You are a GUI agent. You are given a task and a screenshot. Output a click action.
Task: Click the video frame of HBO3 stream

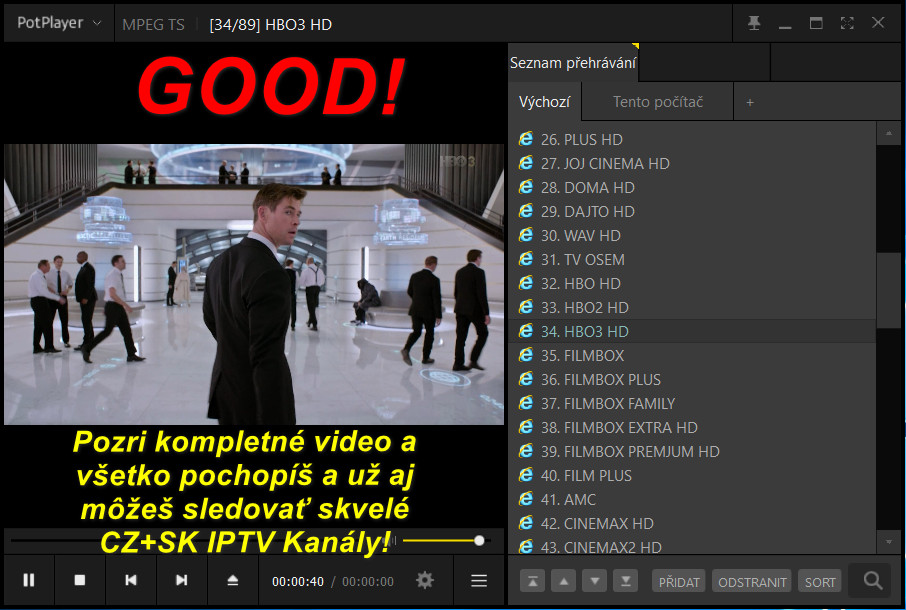(254, 284)
